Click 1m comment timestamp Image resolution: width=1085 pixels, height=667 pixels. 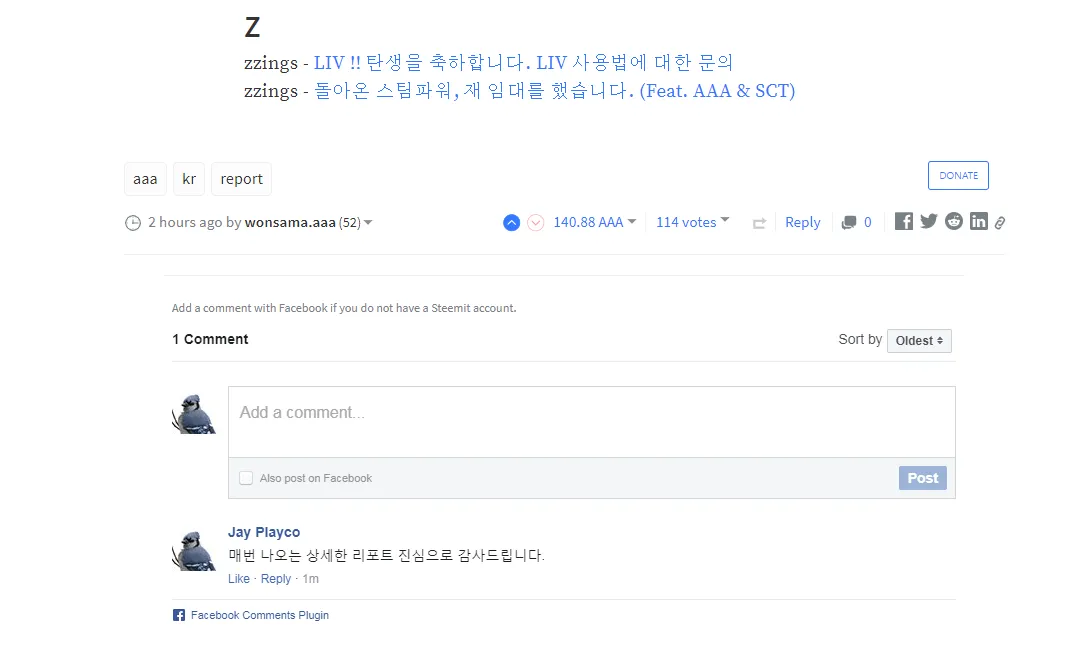coord(311,578)
